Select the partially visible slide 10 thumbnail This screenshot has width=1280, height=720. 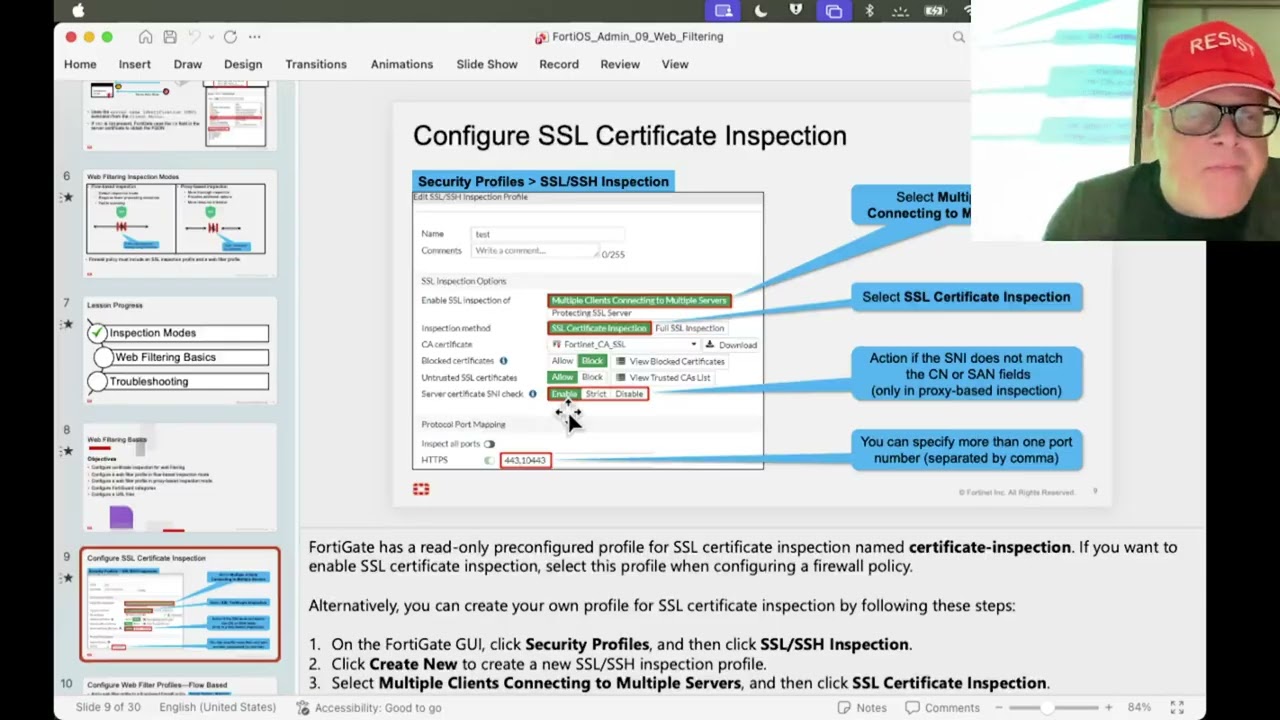click(x=180, y=686)
